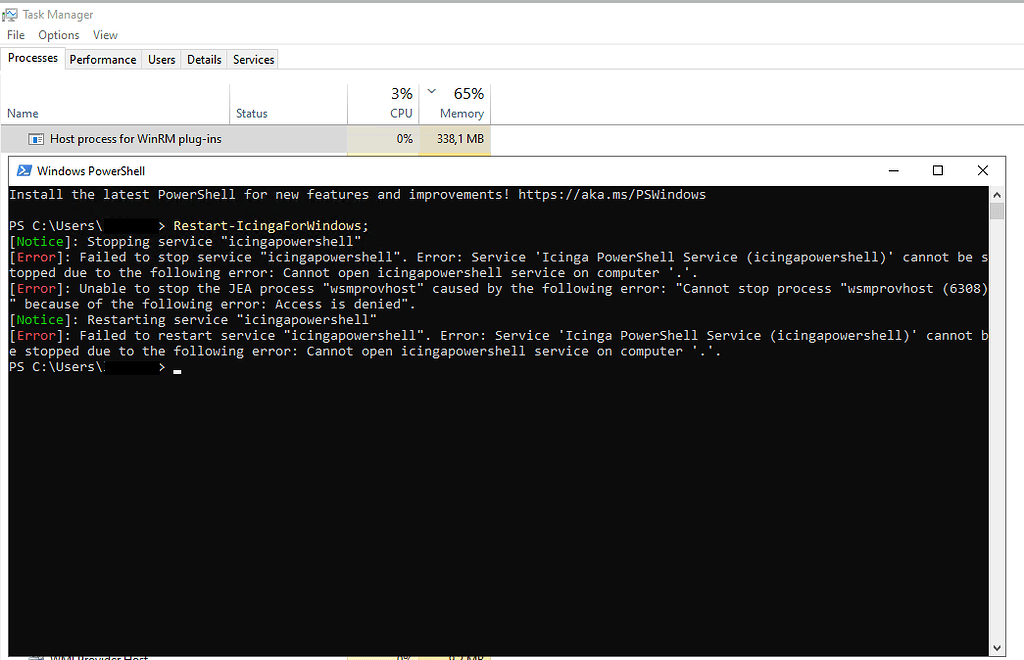Image resolution: width=1024 pixels, height=660 pixels.
Task: Open the Details tab
Action: (203, 59)
